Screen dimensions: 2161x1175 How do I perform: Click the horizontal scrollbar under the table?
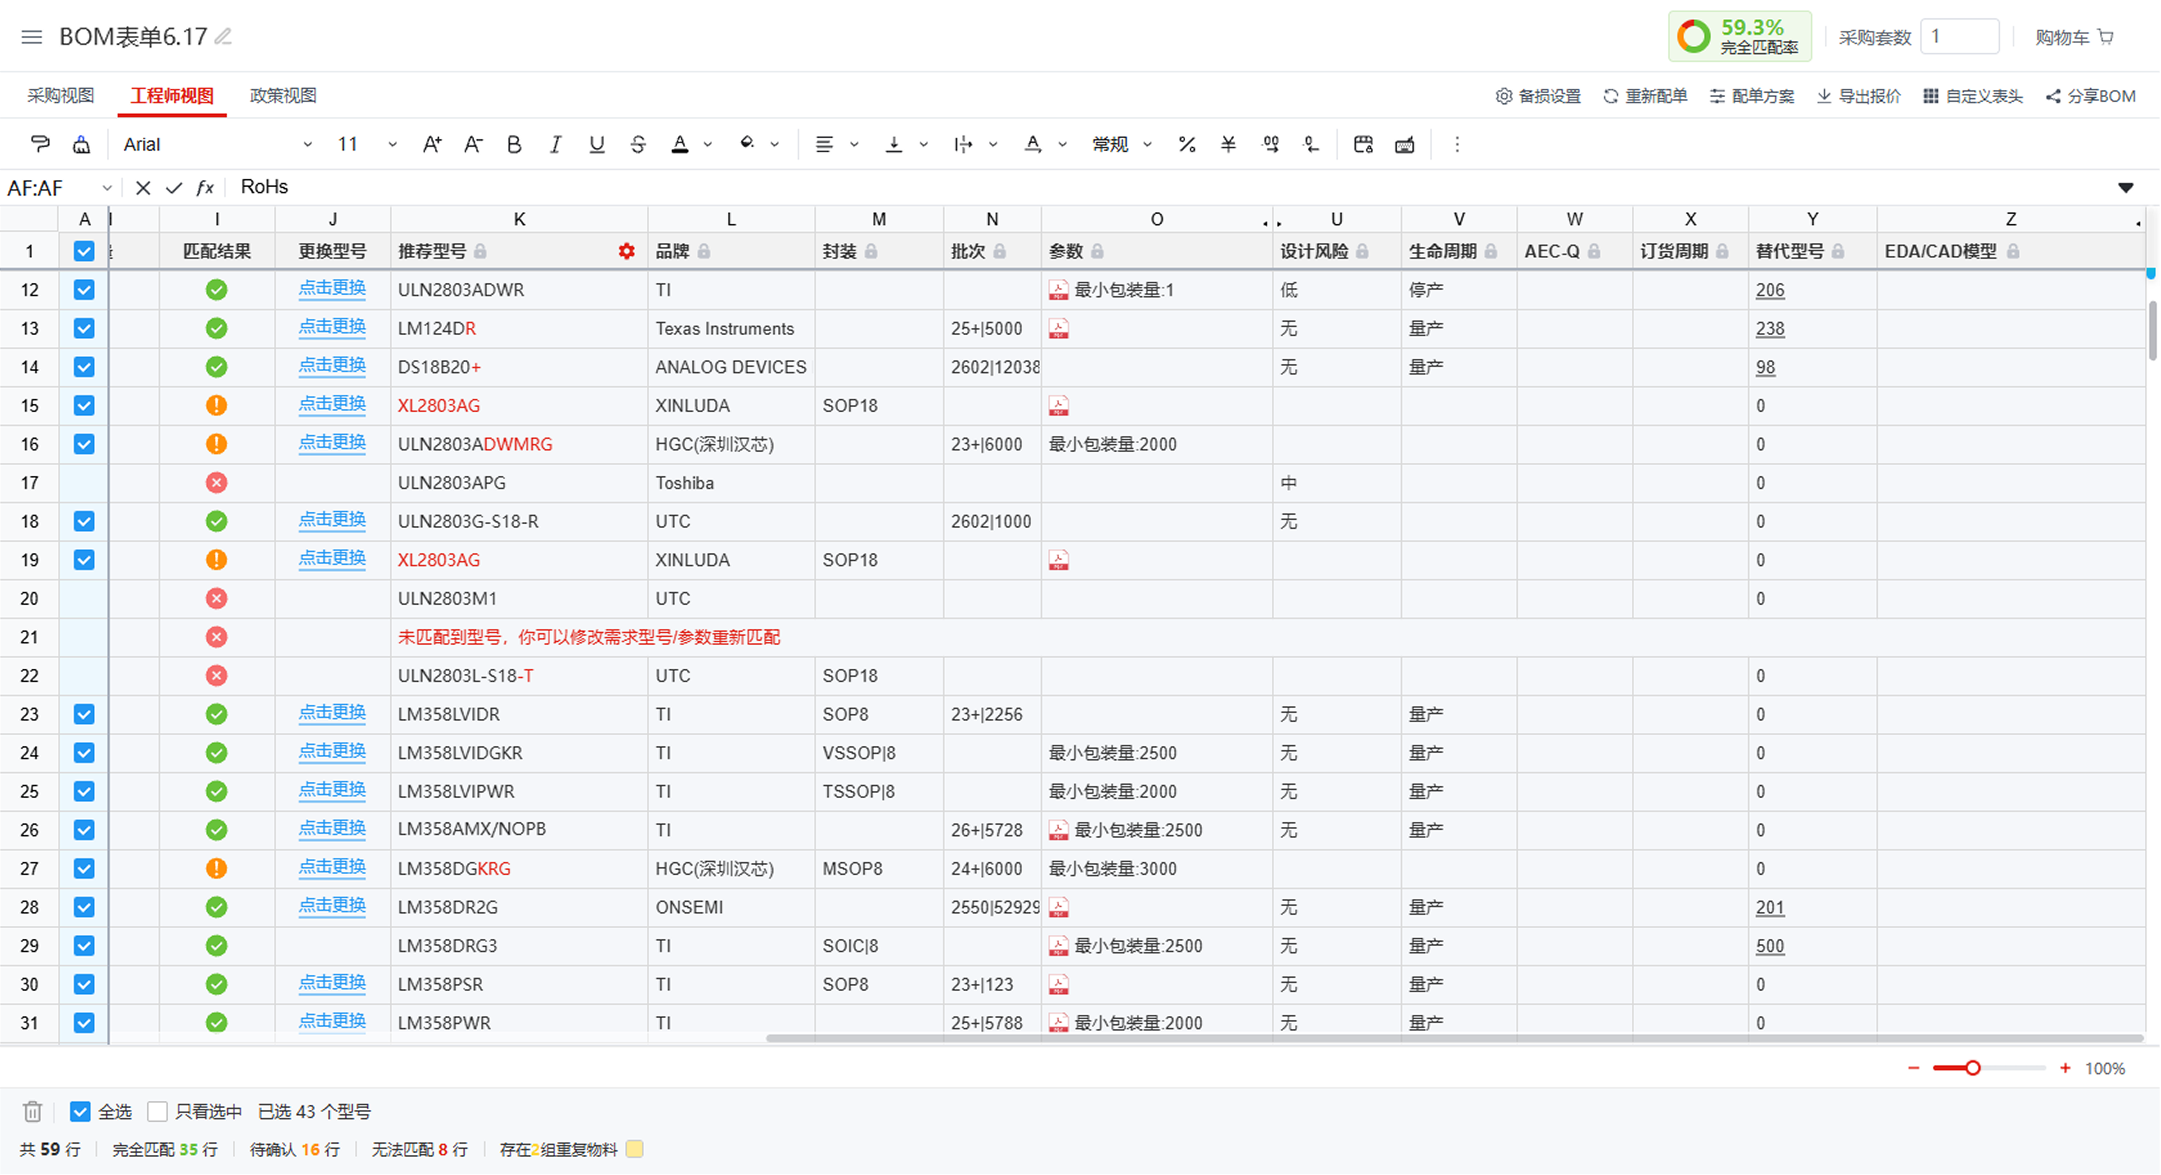(1455, 1038)
